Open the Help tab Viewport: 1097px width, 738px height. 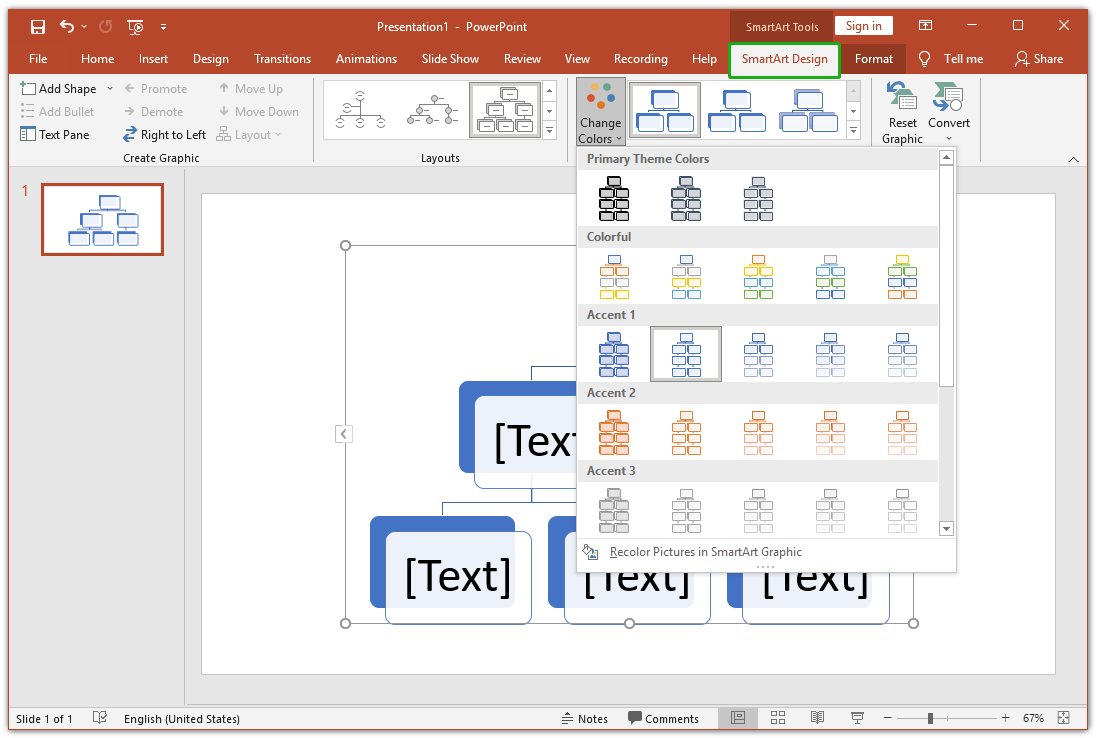click(704, 59)
